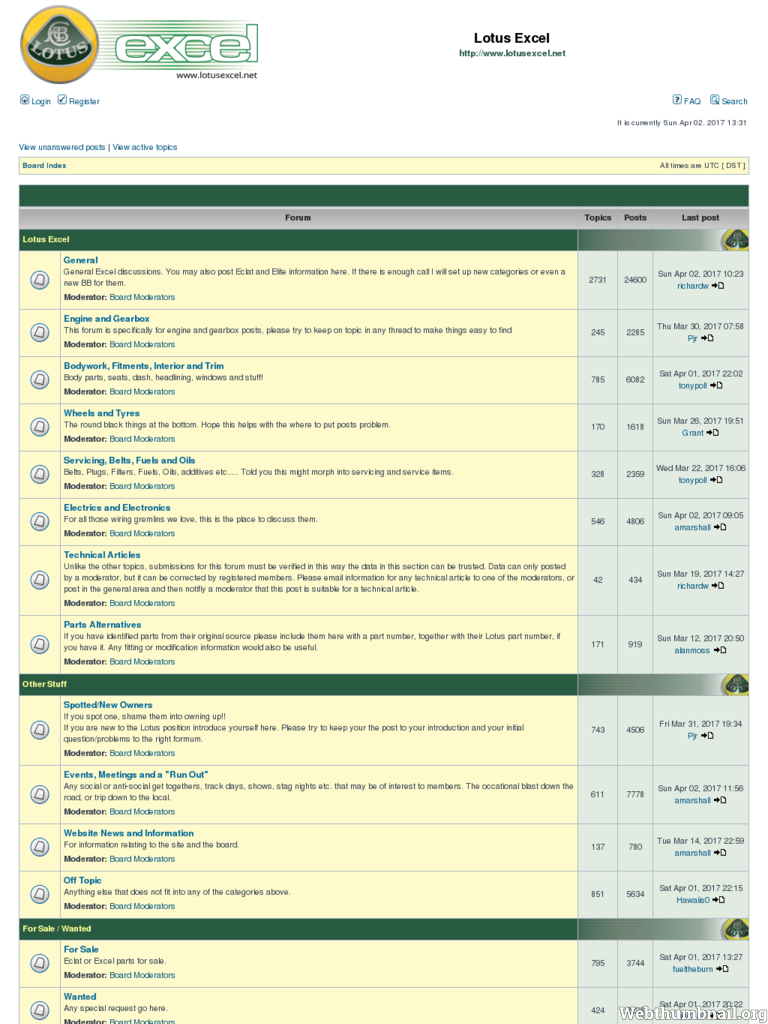The image size is (768, 1024).
Task: View active topics
Action: coord(145,147)
